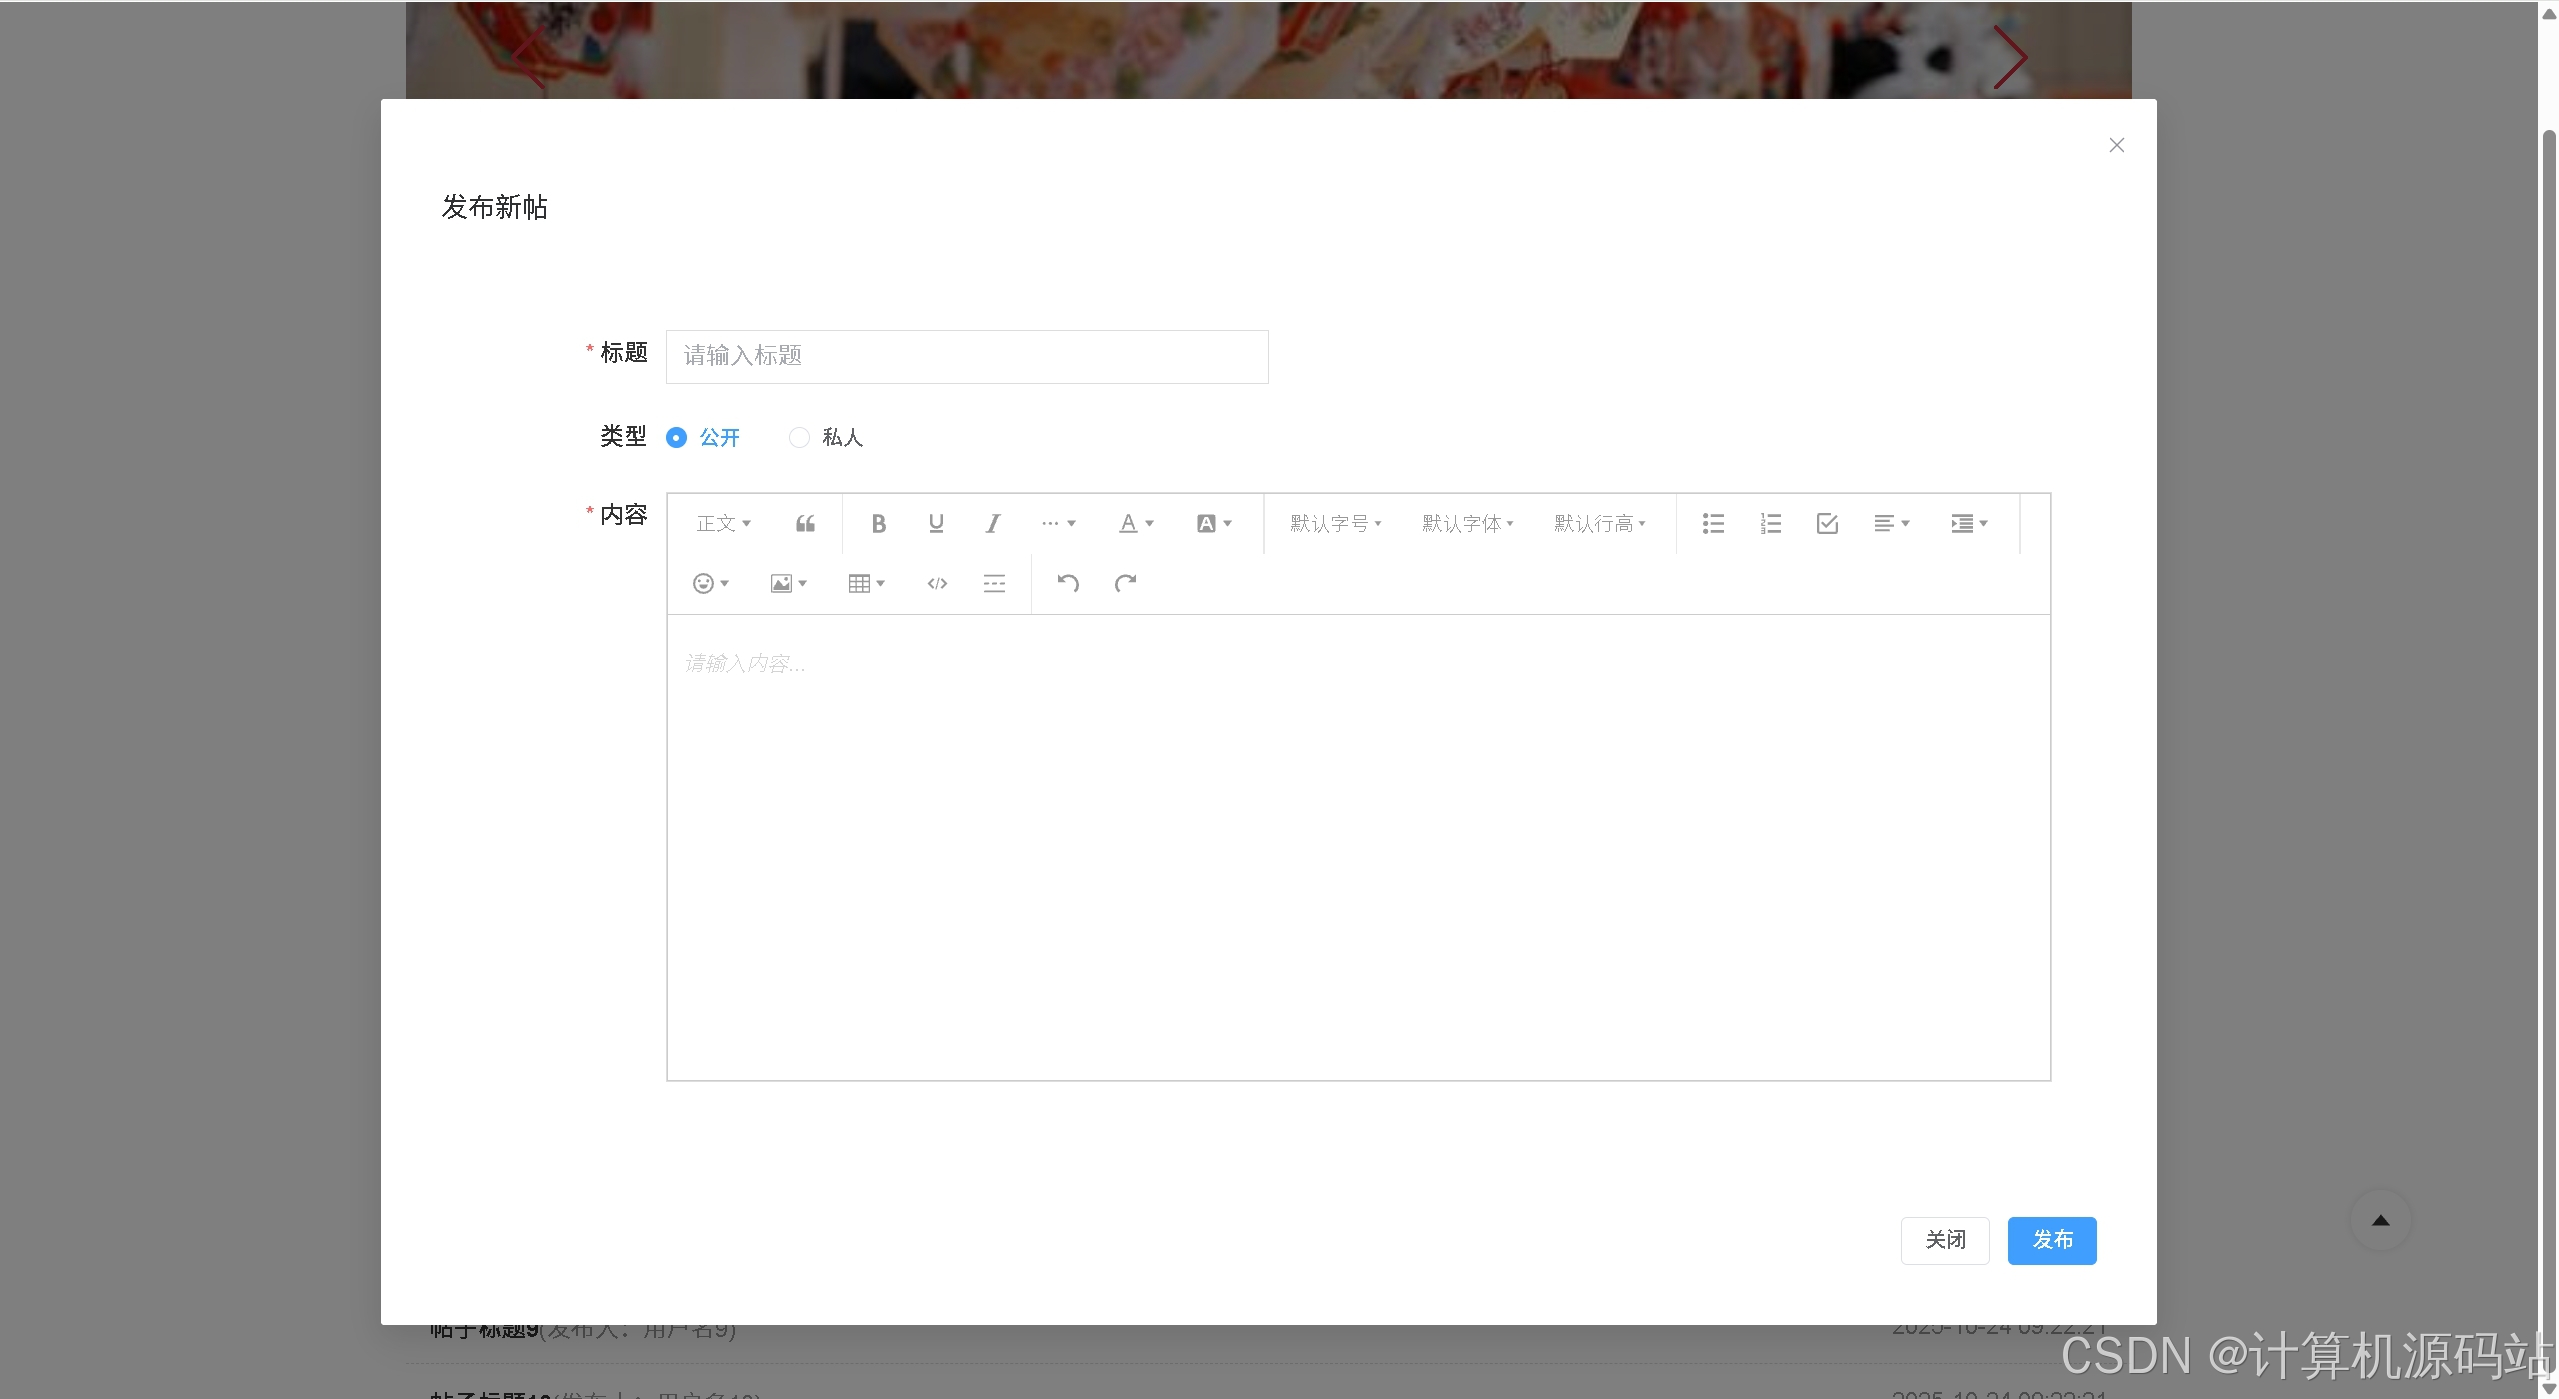Toggle italic formatting
This screenshot has width=2559, height=1399.
coord(993,523)
